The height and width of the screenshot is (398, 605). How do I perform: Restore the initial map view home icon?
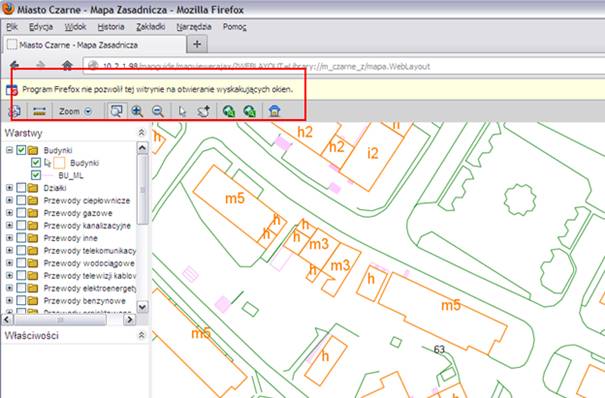click(x=274, y=111)
